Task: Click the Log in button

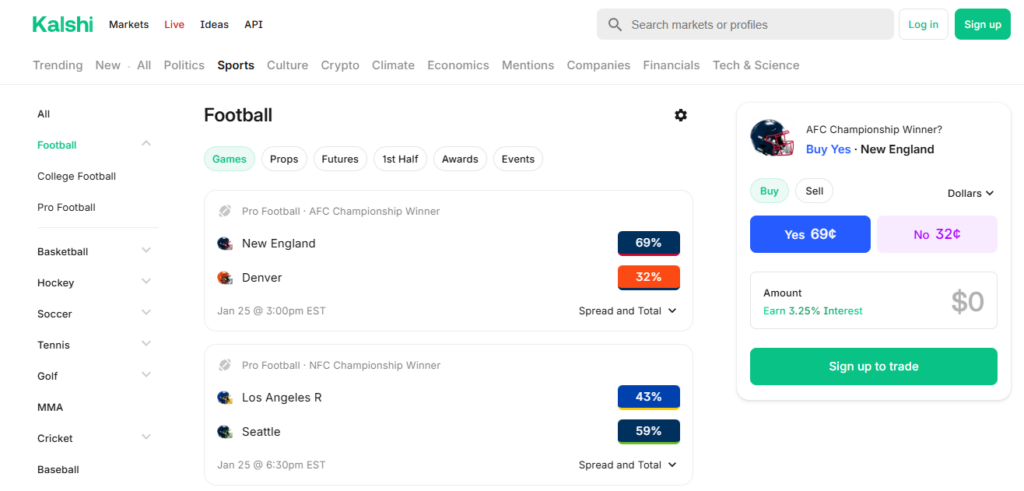Action: coord(923,24)
